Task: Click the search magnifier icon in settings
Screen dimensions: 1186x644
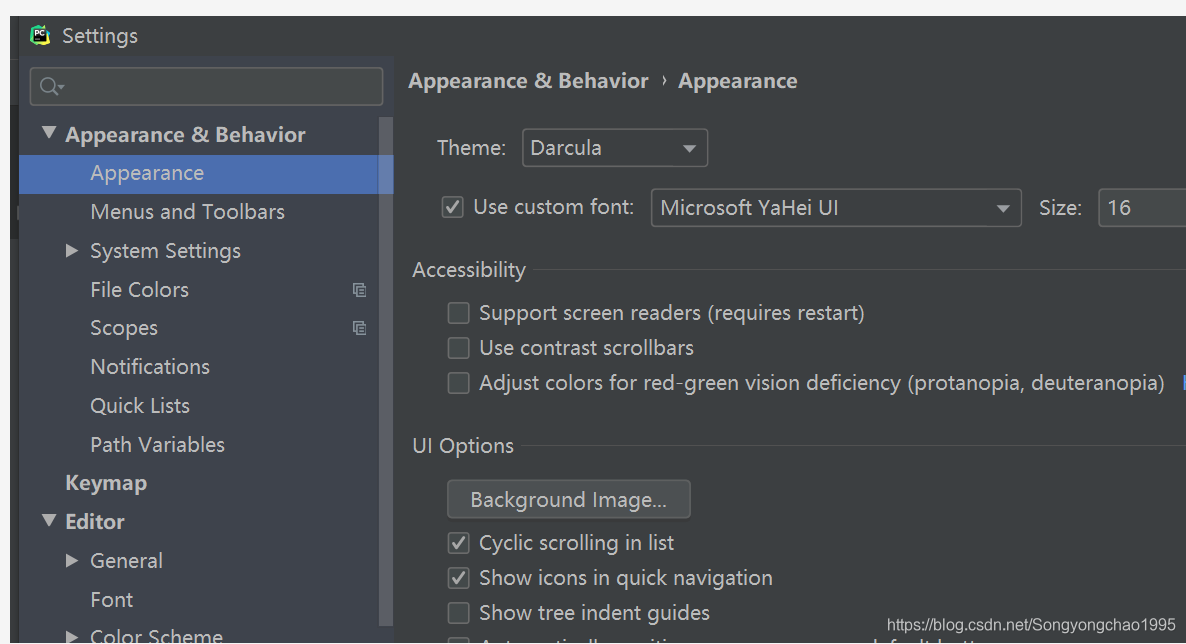Action: [51, 87]
